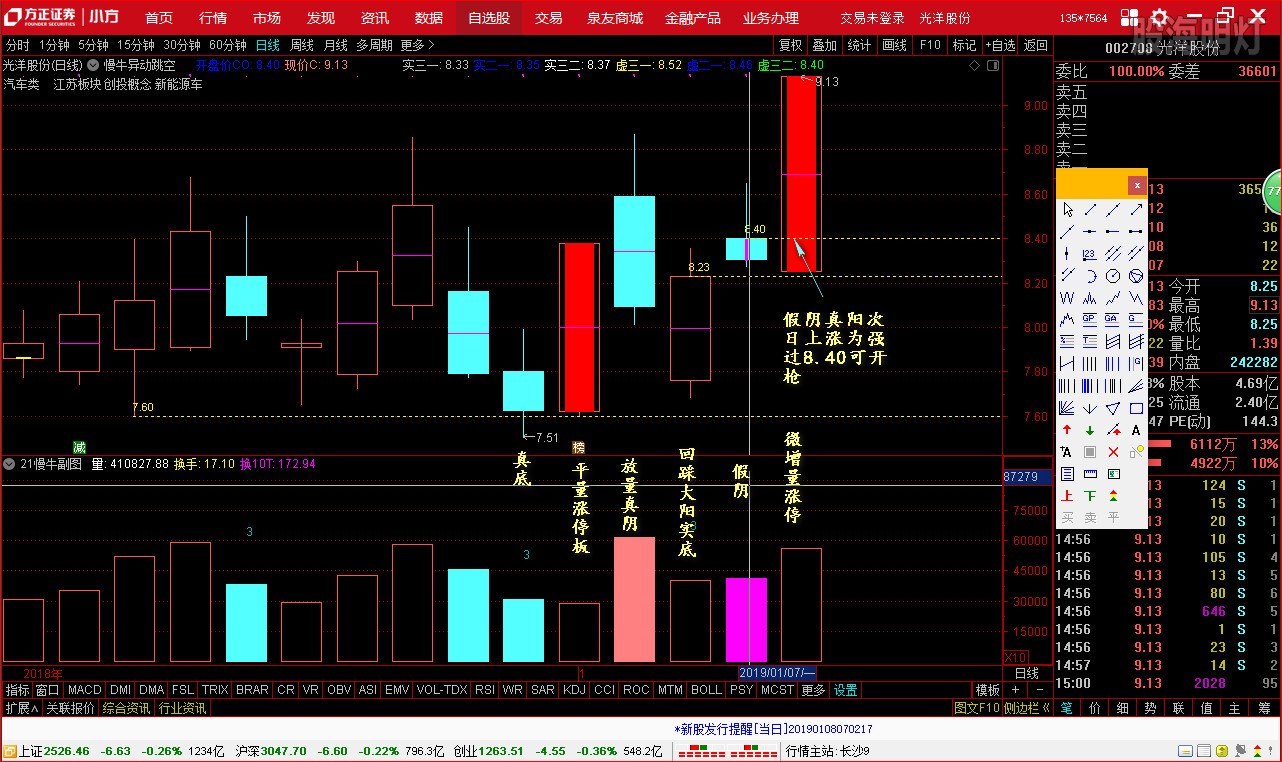Select the BOLL indicator tab
This screenshot has height=762, width=1282.
point(706,690)
